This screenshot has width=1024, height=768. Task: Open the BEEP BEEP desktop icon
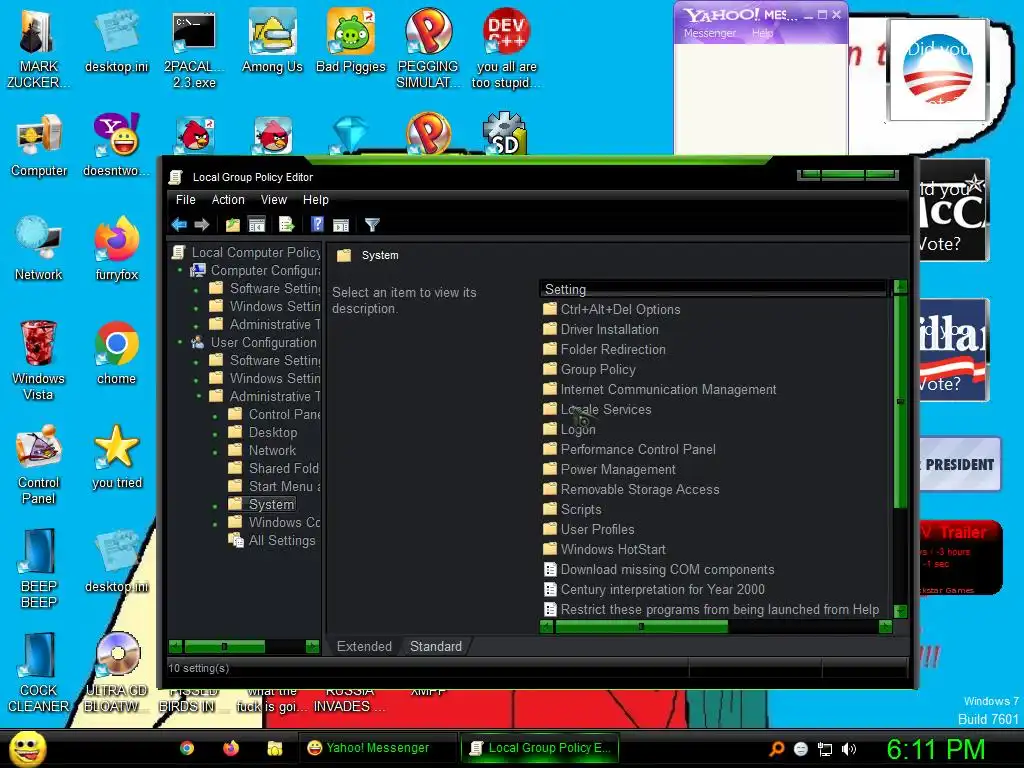click(x=39, y=568)
